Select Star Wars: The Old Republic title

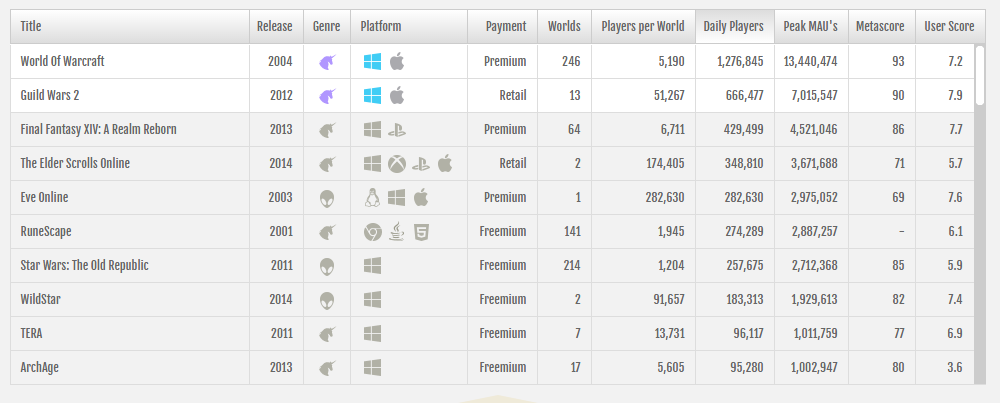85,265
